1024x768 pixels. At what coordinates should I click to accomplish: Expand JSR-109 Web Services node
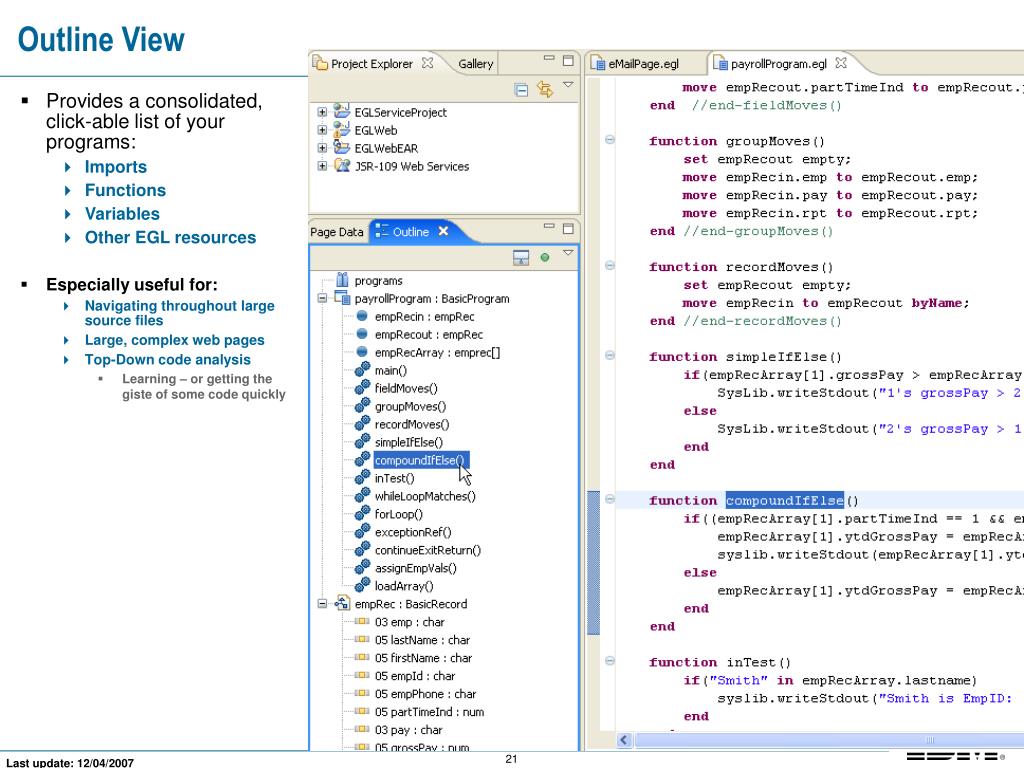(322, 166)
